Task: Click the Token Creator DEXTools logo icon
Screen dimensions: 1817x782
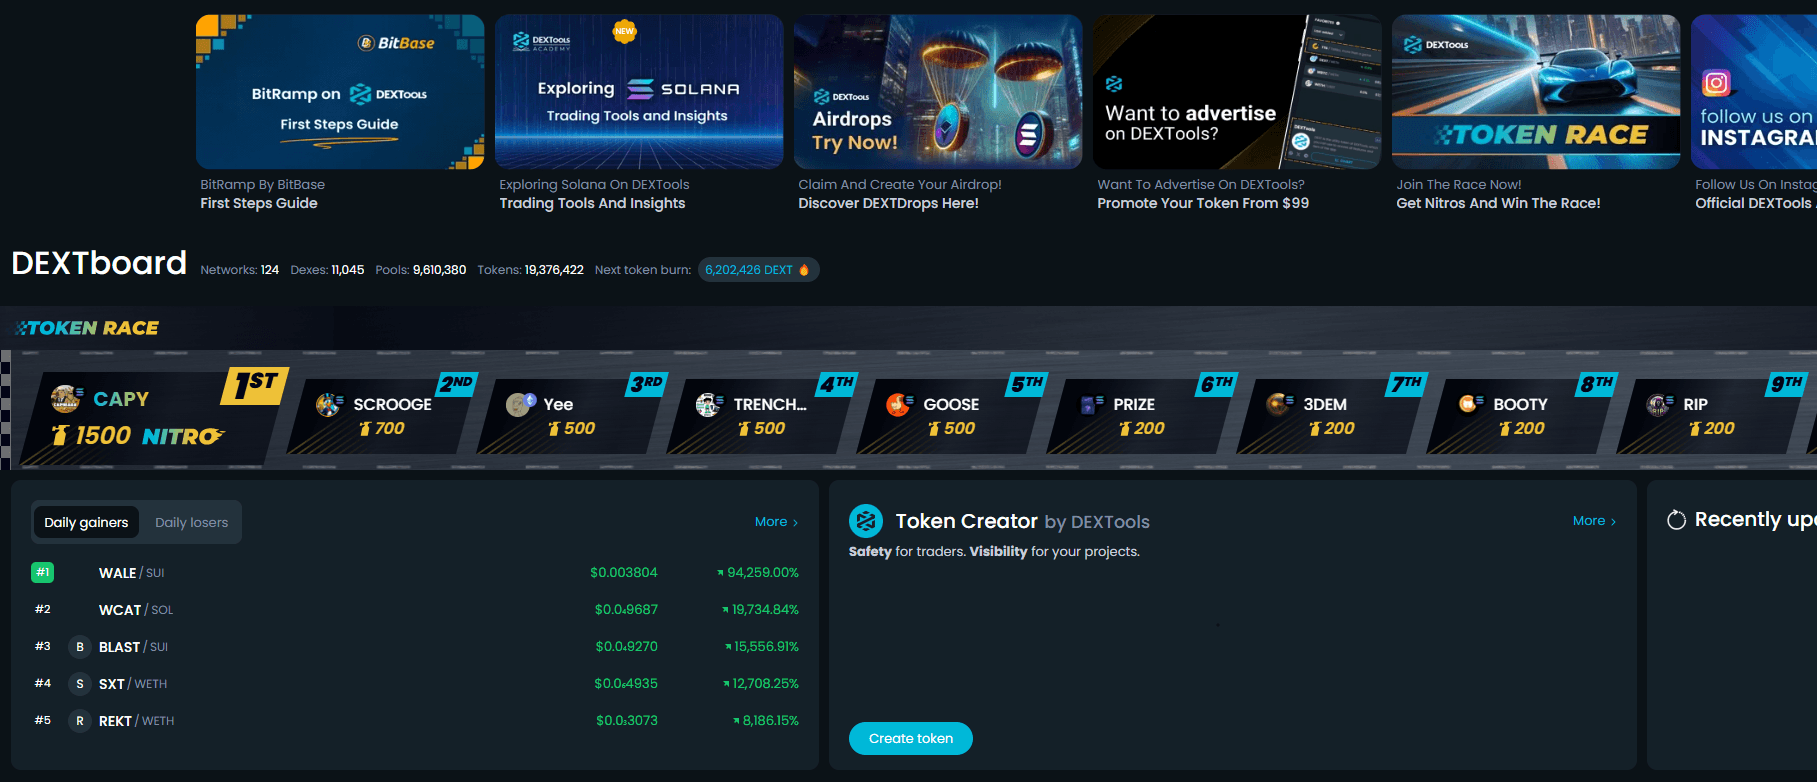Action: [866, 521]
